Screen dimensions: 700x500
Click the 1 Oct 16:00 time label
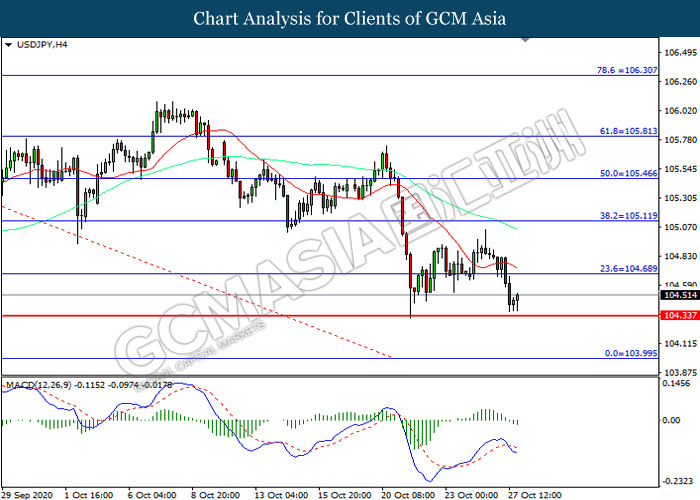pos(88,495)
